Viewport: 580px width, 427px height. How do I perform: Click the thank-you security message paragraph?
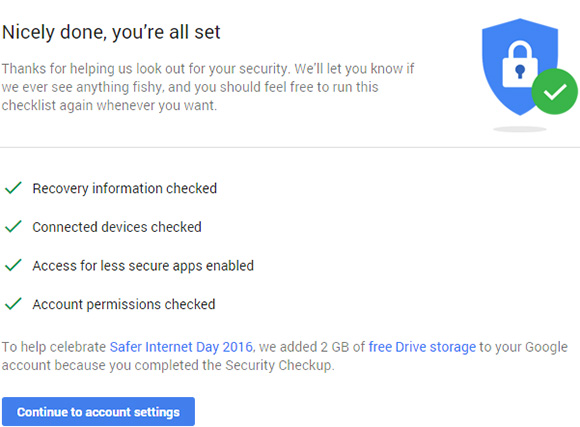208,87
